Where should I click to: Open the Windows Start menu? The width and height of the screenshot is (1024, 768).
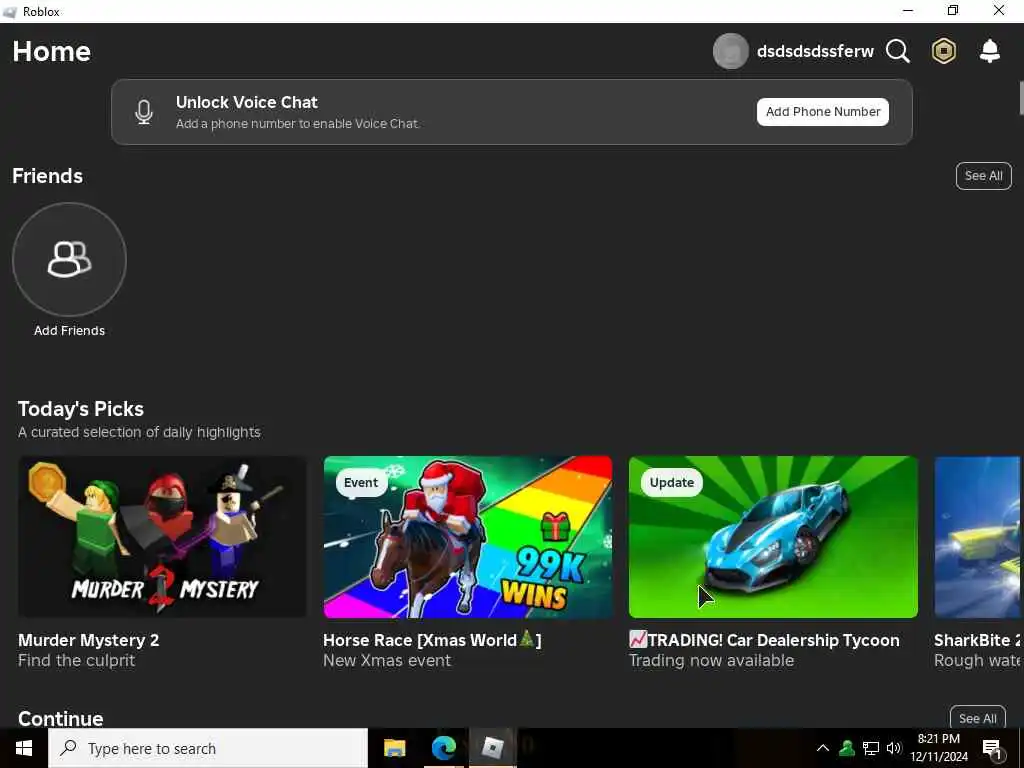point(24,748)
